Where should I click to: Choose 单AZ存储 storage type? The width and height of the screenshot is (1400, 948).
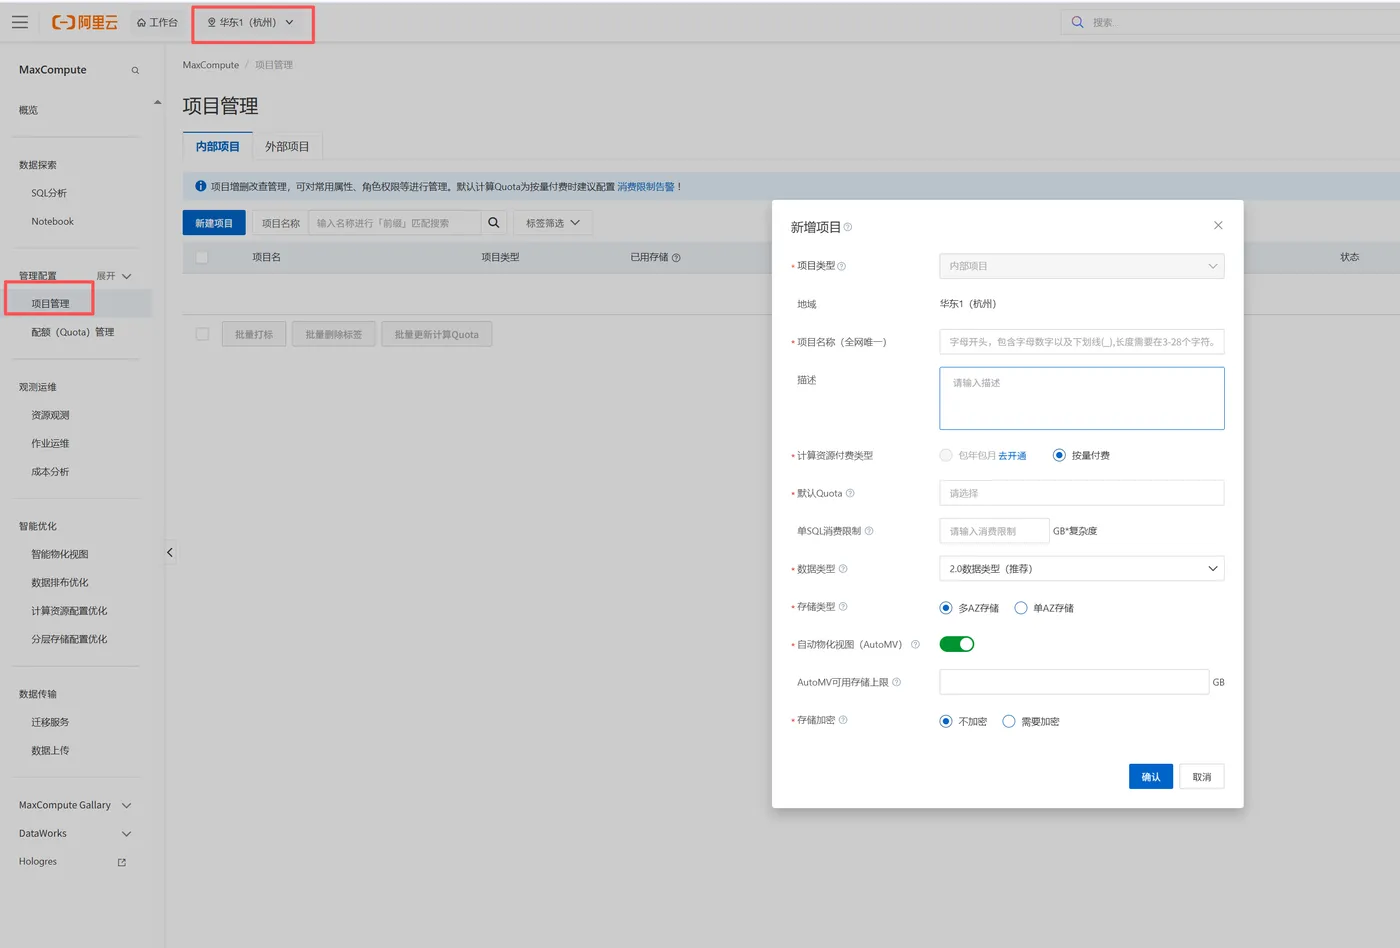[x=1021, y=608]
